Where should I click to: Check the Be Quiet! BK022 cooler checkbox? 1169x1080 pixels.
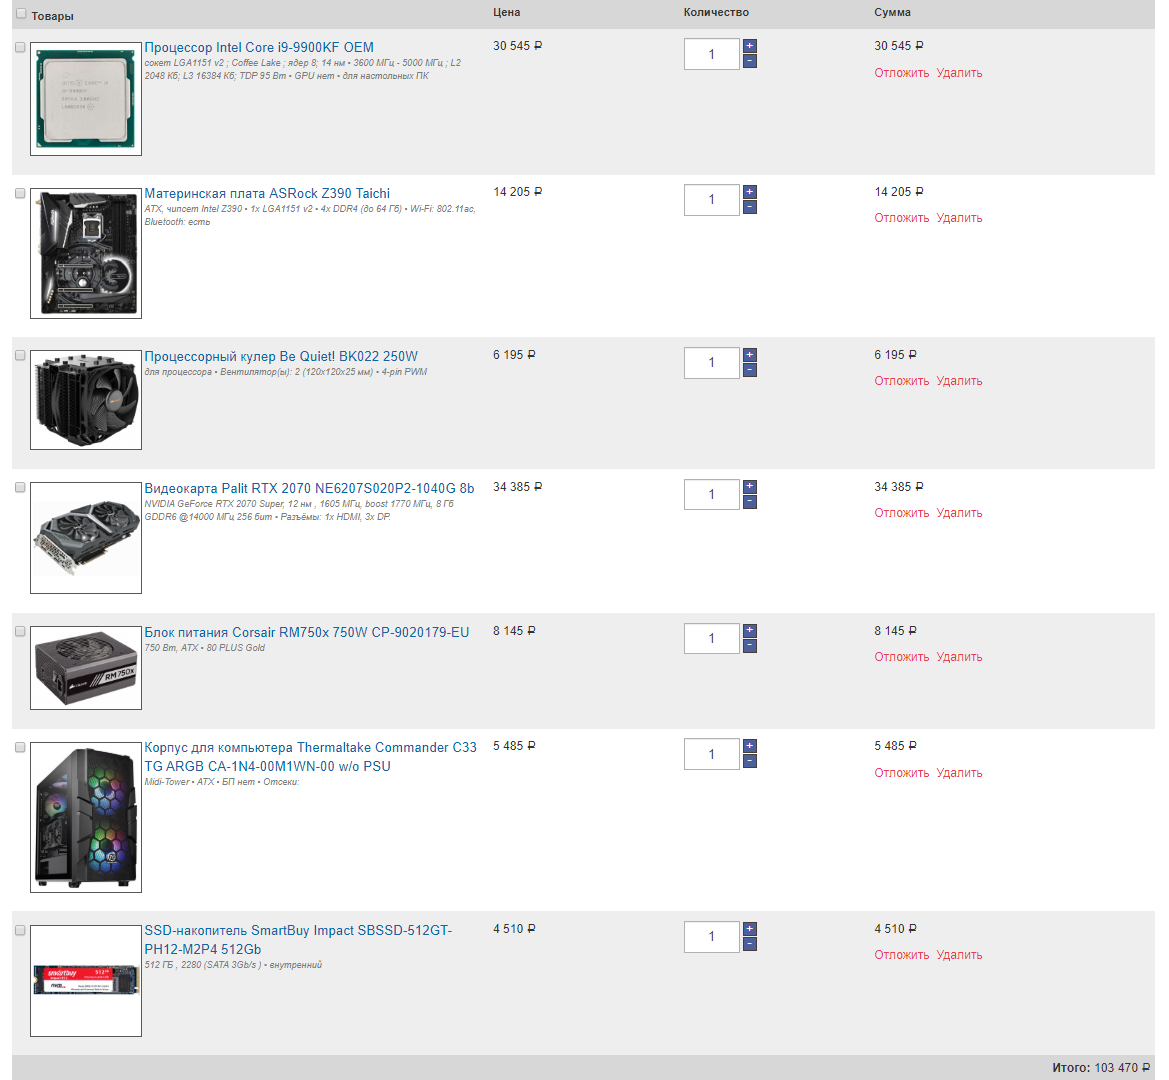[20, 356]
